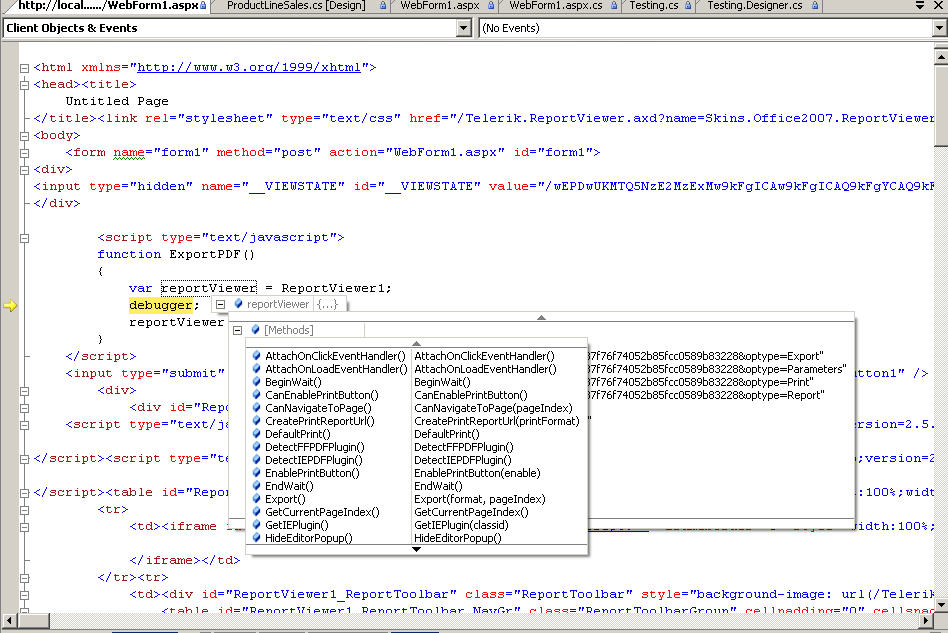Collapse the head element outlining block
The height and width of the screenshot is (633, 948).
pyautogui.click(x=25, y=85)
